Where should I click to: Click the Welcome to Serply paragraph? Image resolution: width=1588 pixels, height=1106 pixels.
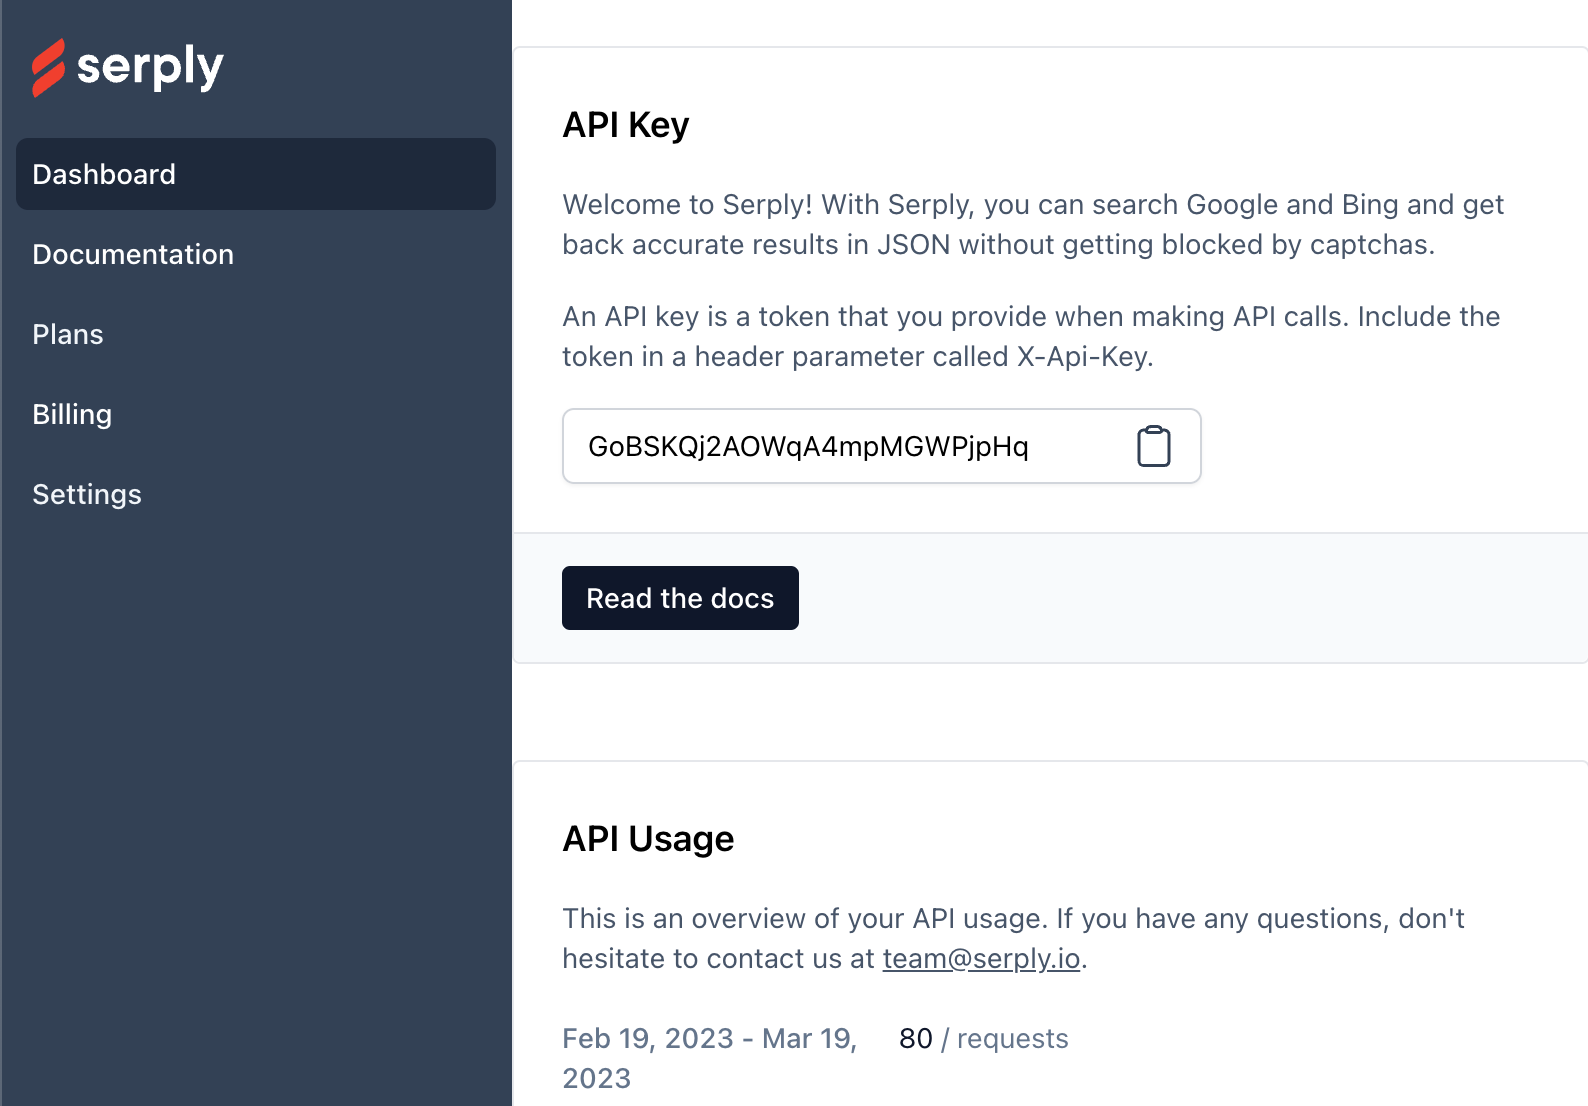point(1032,224)
